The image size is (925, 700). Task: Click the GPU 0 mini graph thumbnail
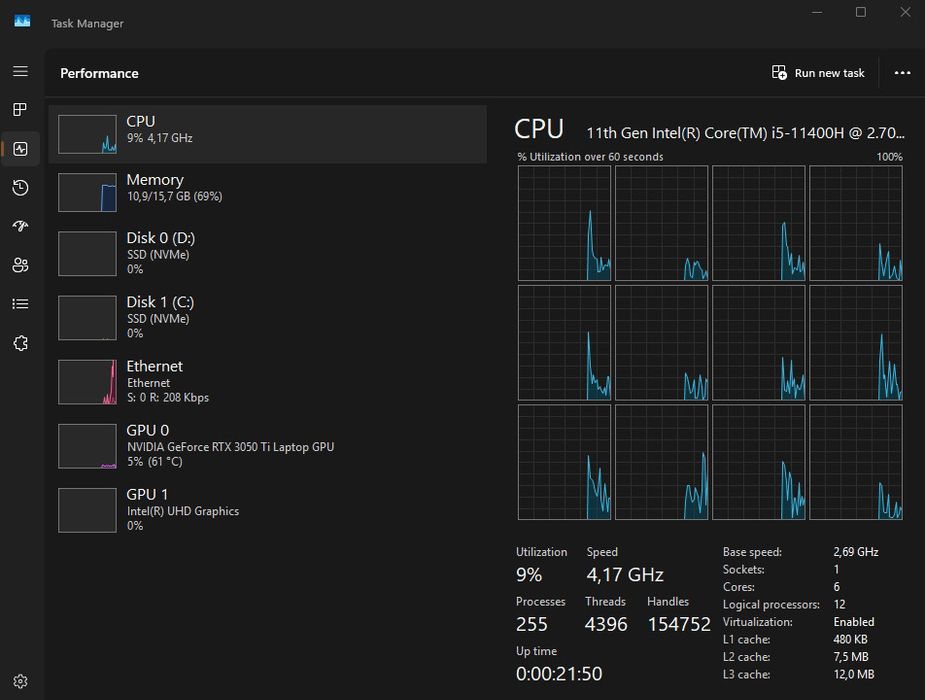tap(87, 446)
